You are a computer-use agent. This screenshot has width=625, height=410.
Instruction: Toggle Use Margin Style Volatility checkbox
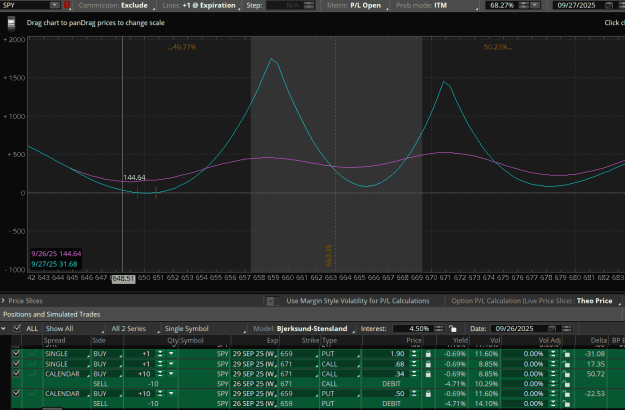coord(271,301)
